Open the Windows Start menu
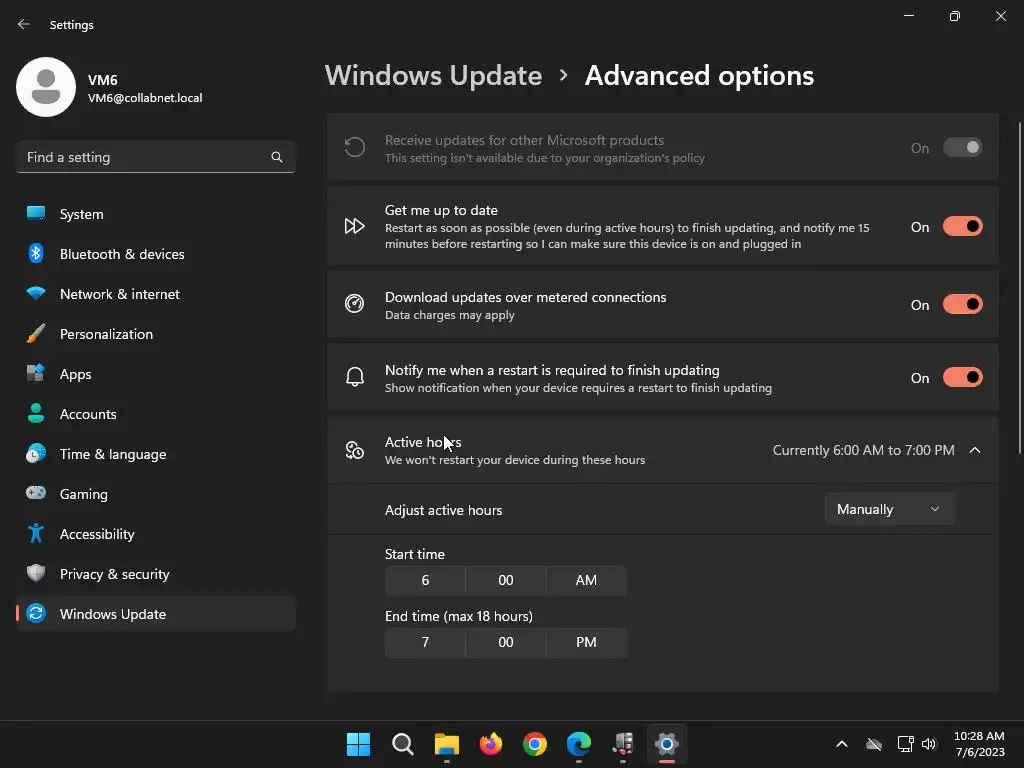This screenshot has height=768, width=1024. (358, 744)
